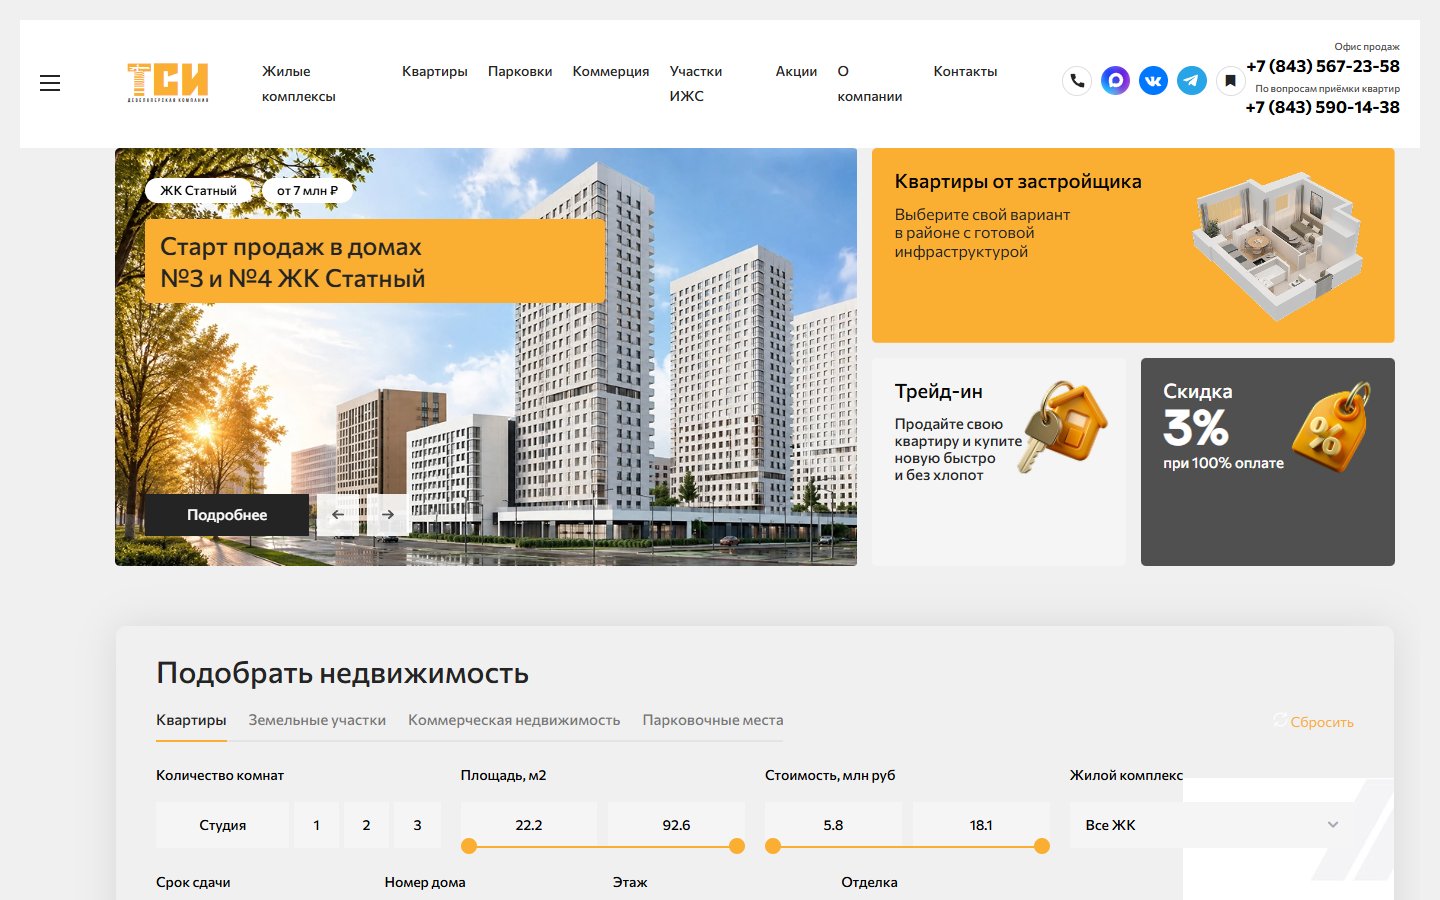Call sales office number +7 (843) 567-23-58

point(1323,66)
